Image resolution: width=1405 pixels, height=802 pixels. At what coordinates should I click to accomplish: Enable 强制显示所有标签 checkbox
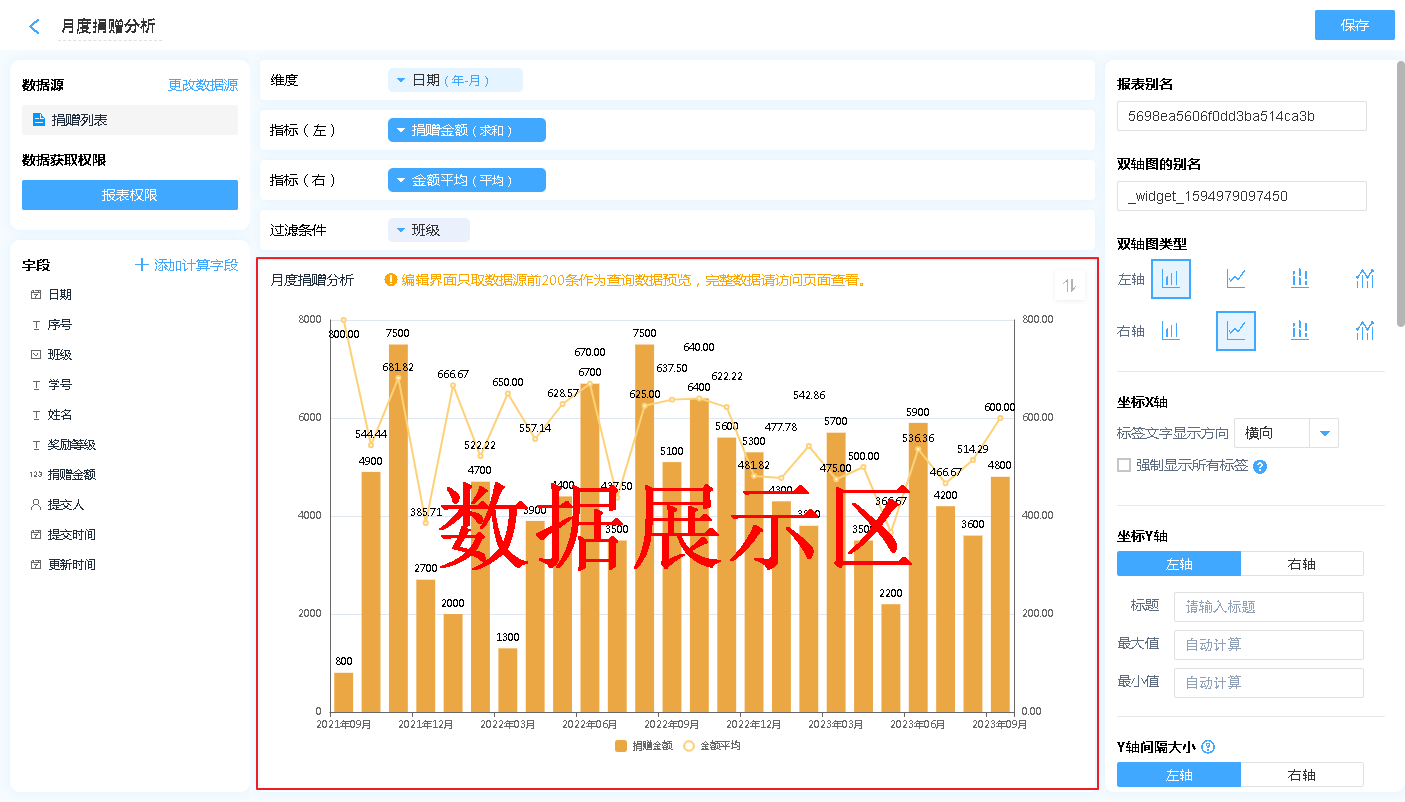tap(1124, 465)
